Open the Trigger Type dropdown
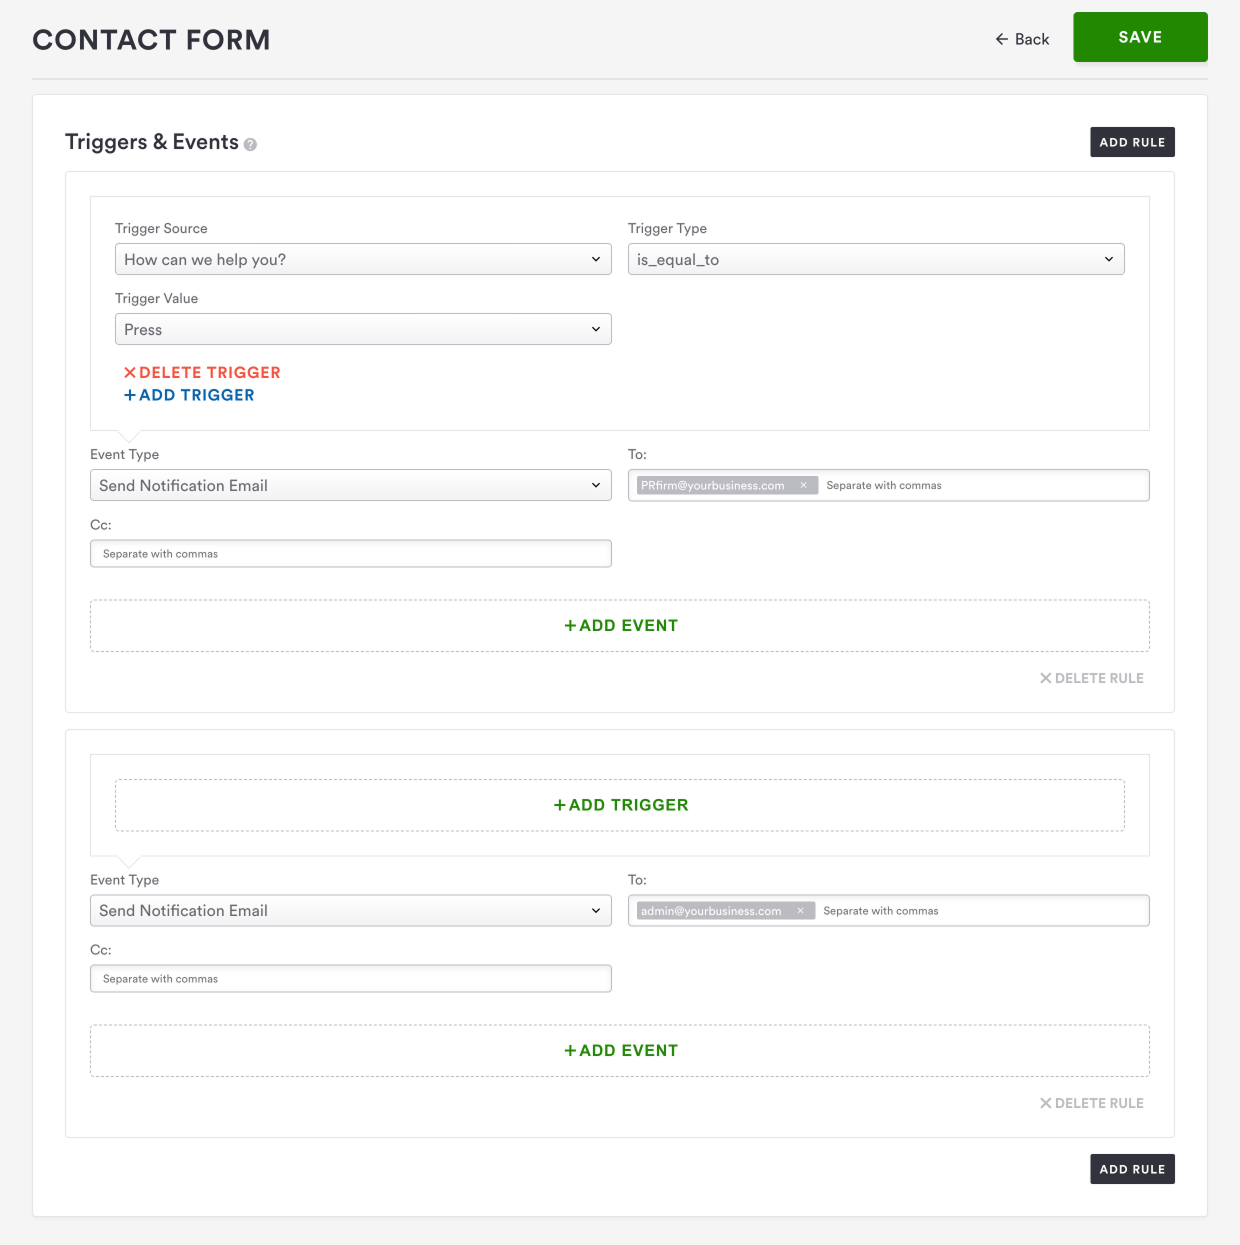Screen dimensions: 1240x1245 click(x=876, y=260)
